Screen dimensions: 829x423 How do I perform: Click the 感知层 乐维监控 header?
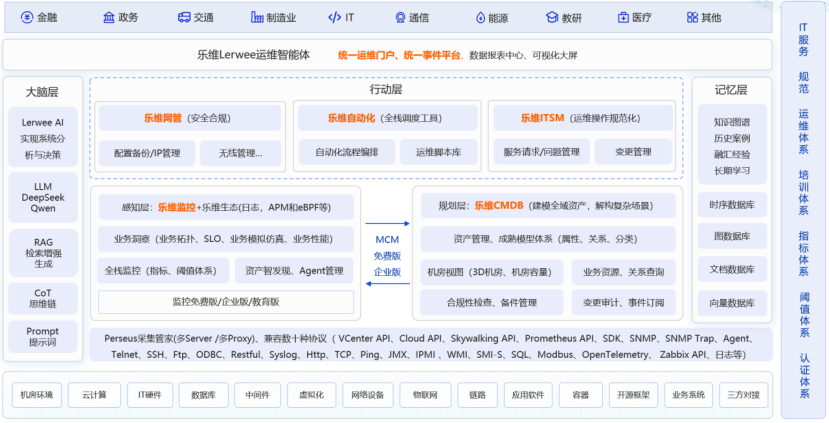point(226,207)
